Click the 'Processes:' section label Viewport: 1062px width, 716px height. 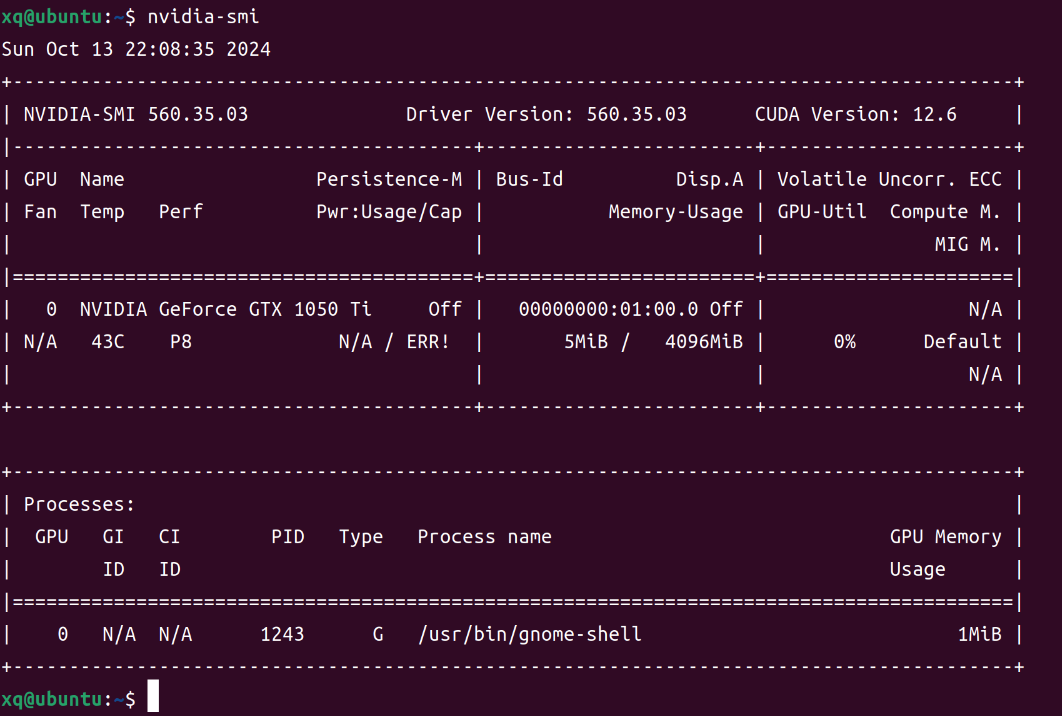79,505
